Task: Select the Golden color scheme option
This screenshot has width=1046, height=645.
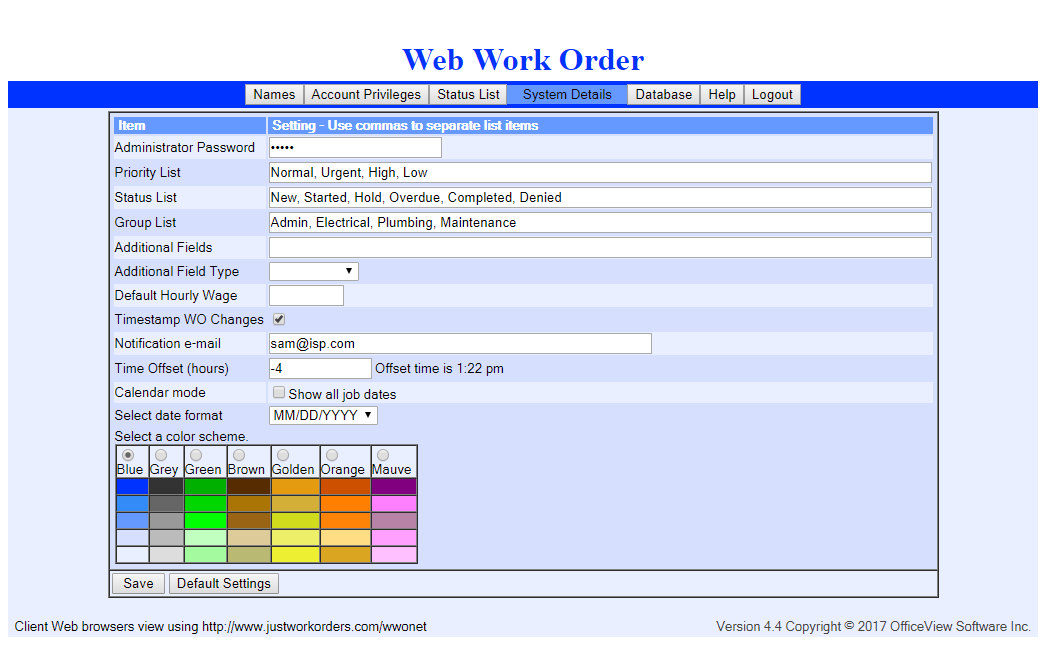Action: click(x=282, y=455)
